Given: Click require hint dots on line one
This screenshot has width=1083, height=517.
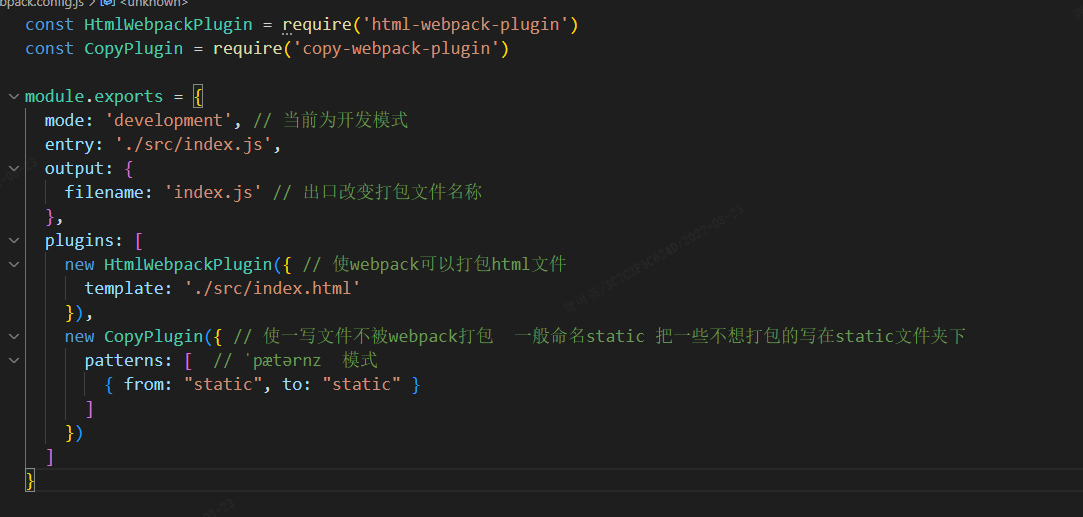Looking at the screenshot, I should [x=288, y=33].
